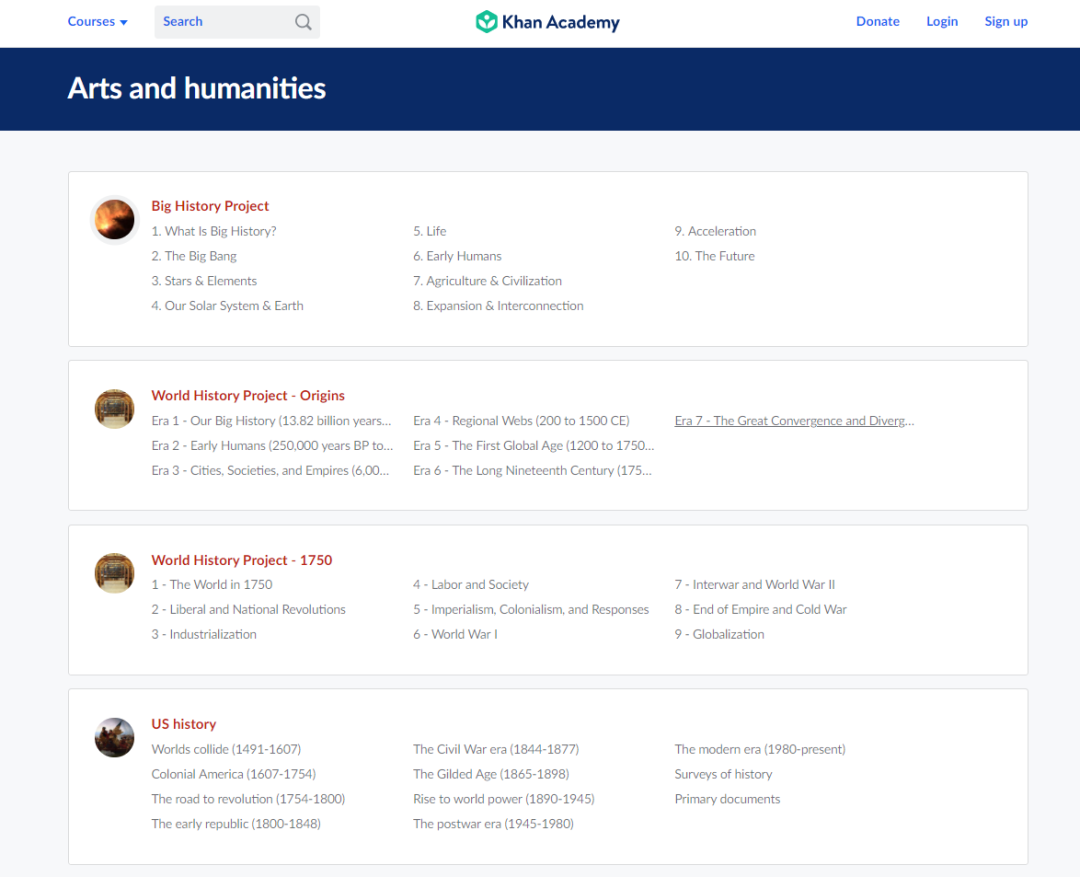Select unit 9. Acceleration
Image resolution: width=1080 pixels, height=877 pixels.
(x=715, y=231)
